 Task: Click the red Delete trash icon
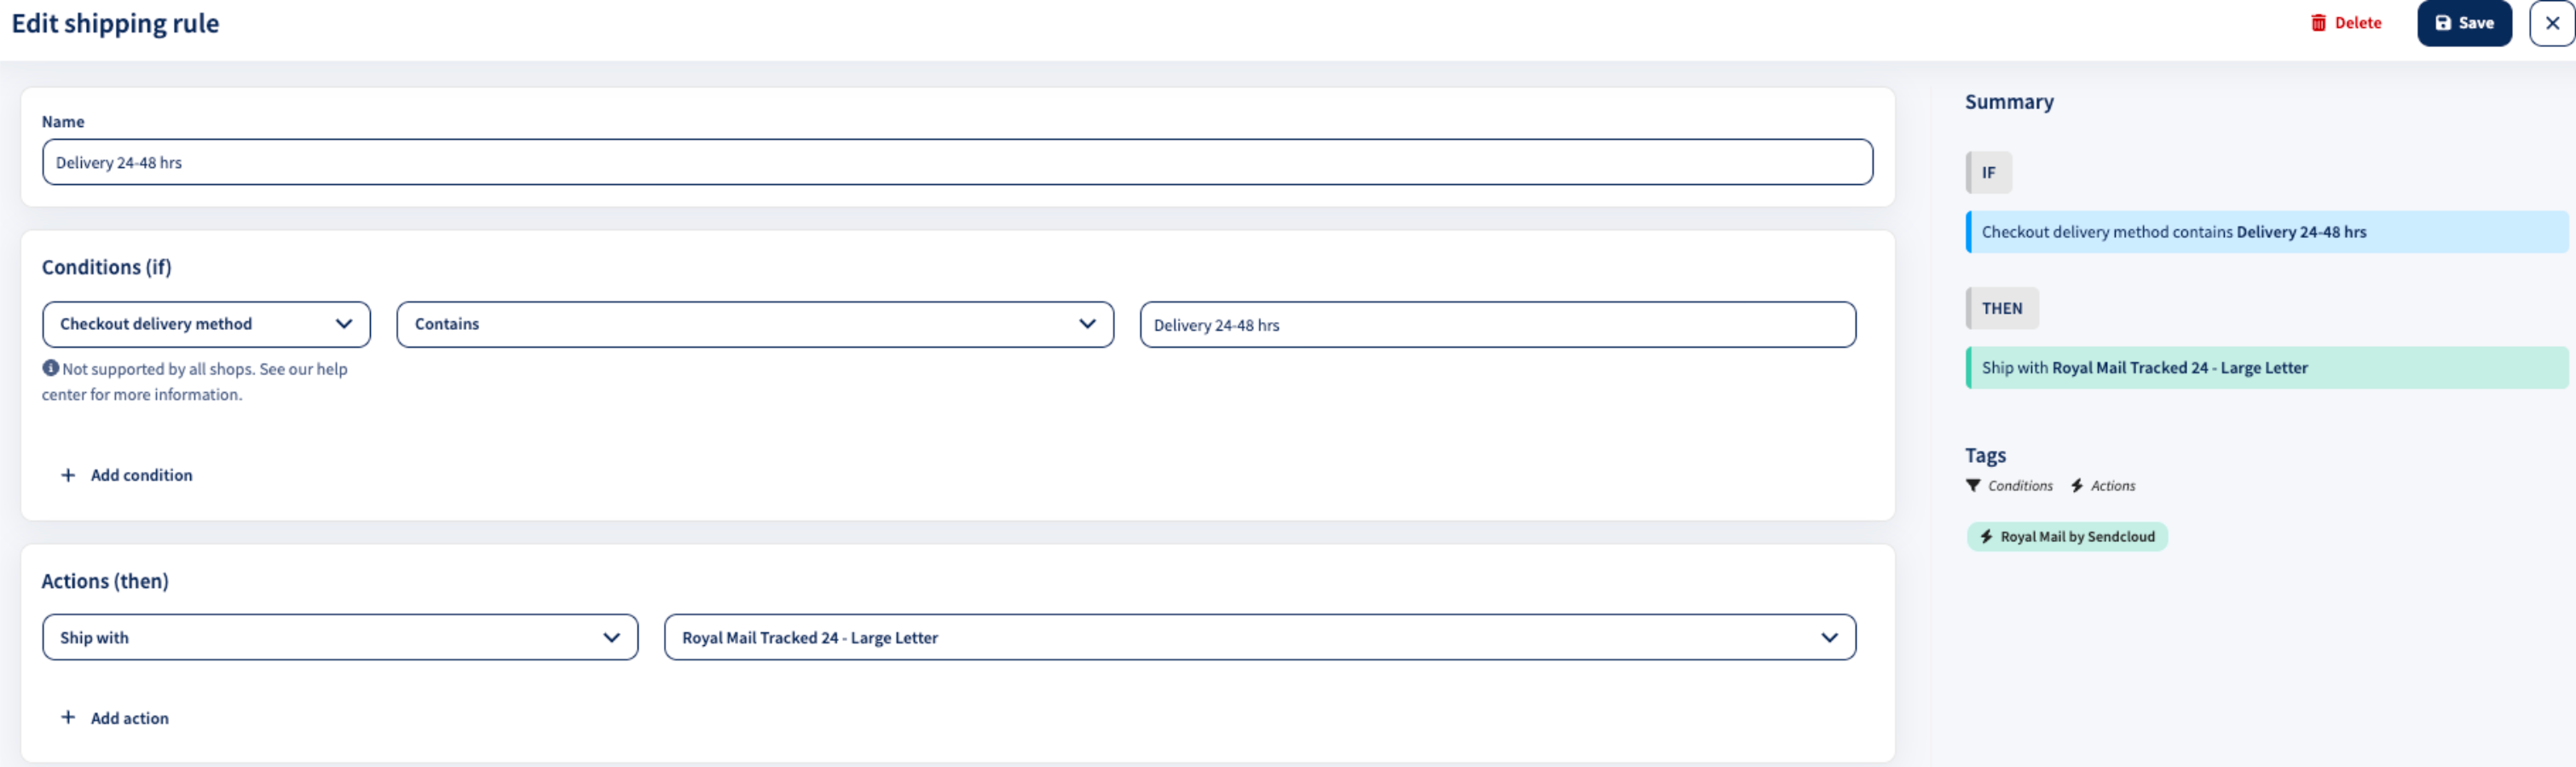[x=2318, y=23]
